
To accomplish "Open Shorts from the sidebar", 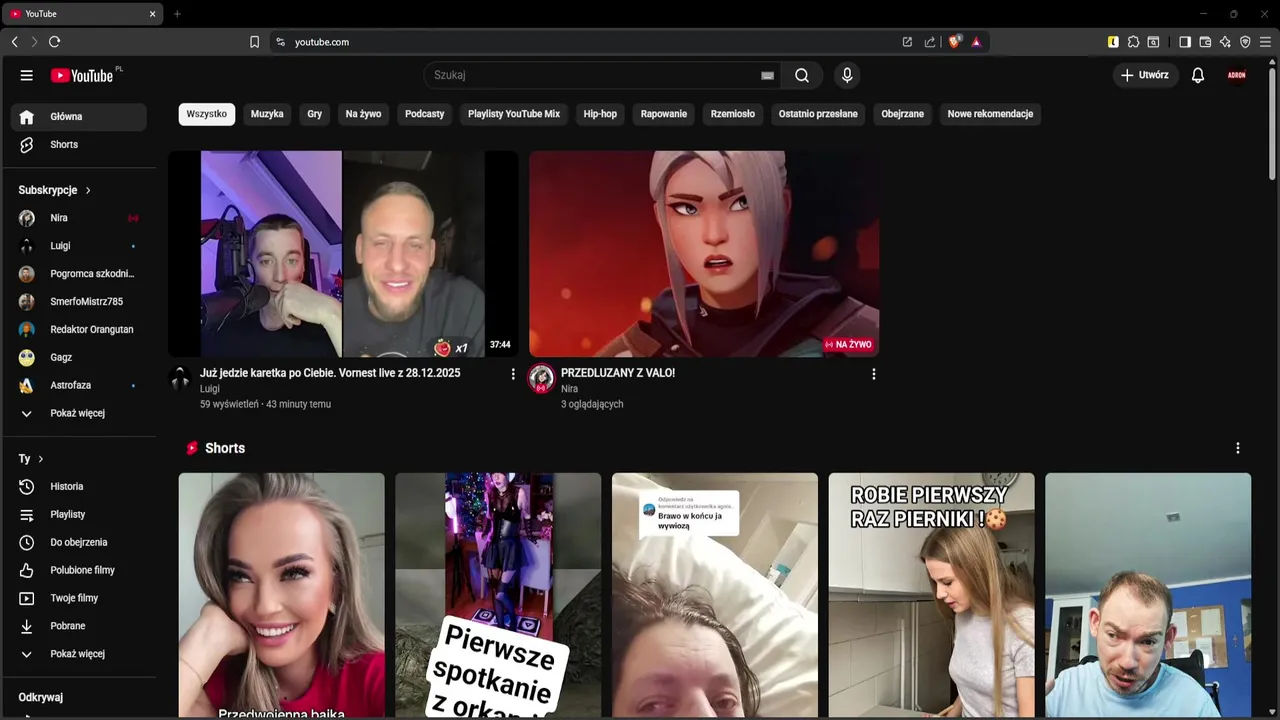I will coord(79,145).
